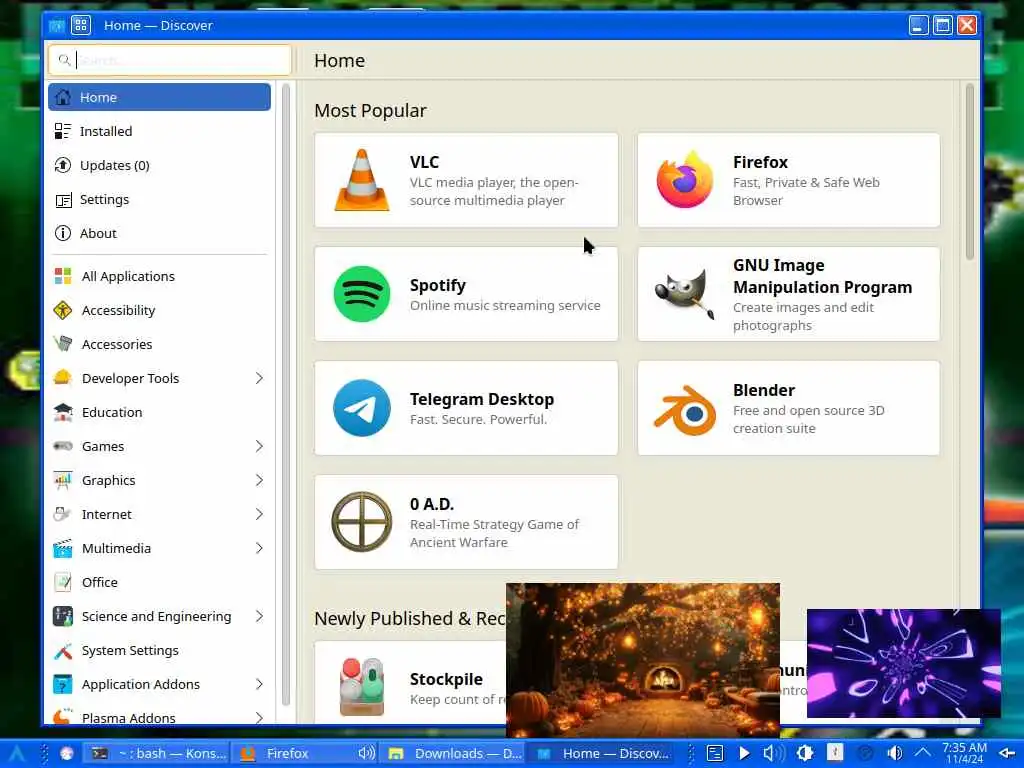Click the Discover search field
1024x768 pixels.
point(170,60)
